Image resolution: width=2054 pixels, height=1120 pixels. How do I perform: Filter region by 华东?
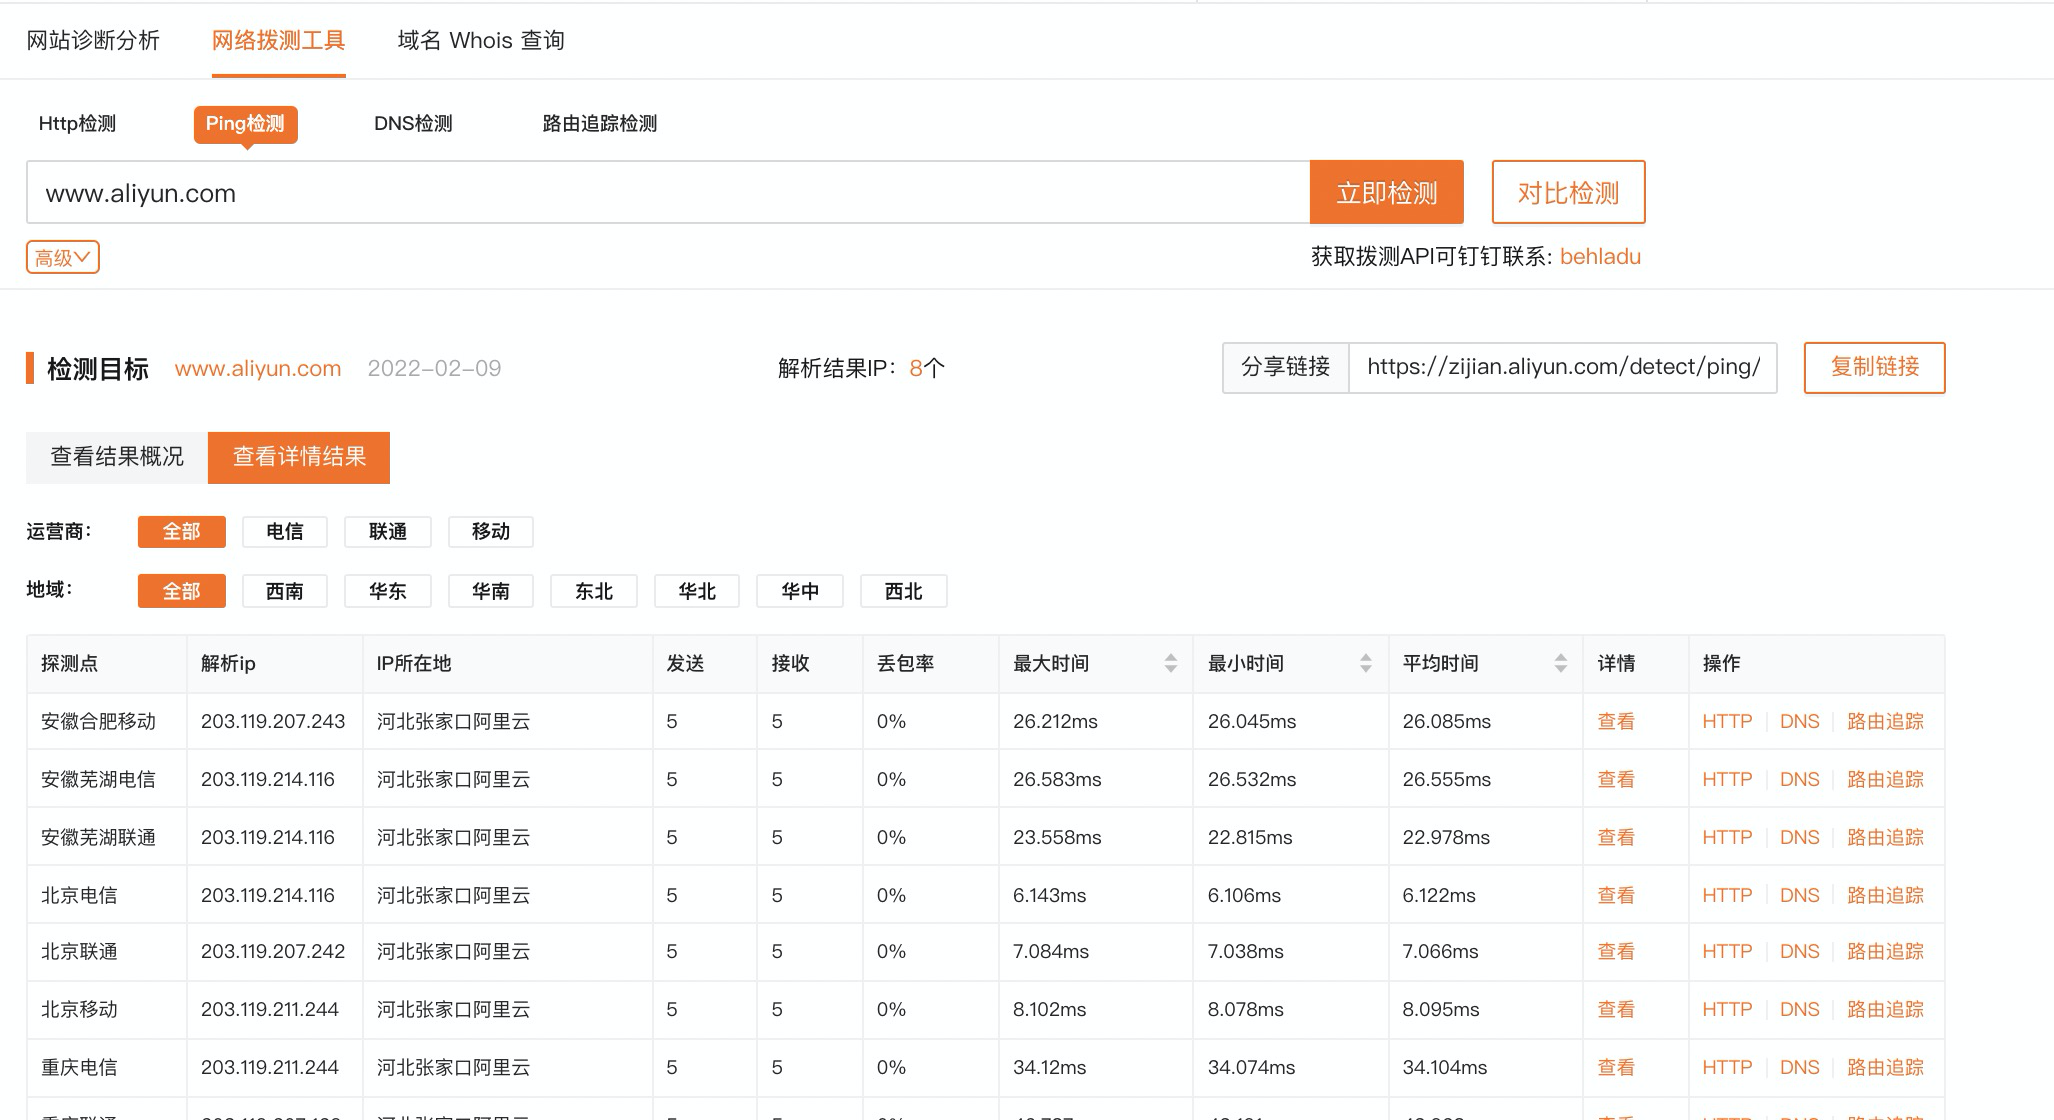point(388,591)
